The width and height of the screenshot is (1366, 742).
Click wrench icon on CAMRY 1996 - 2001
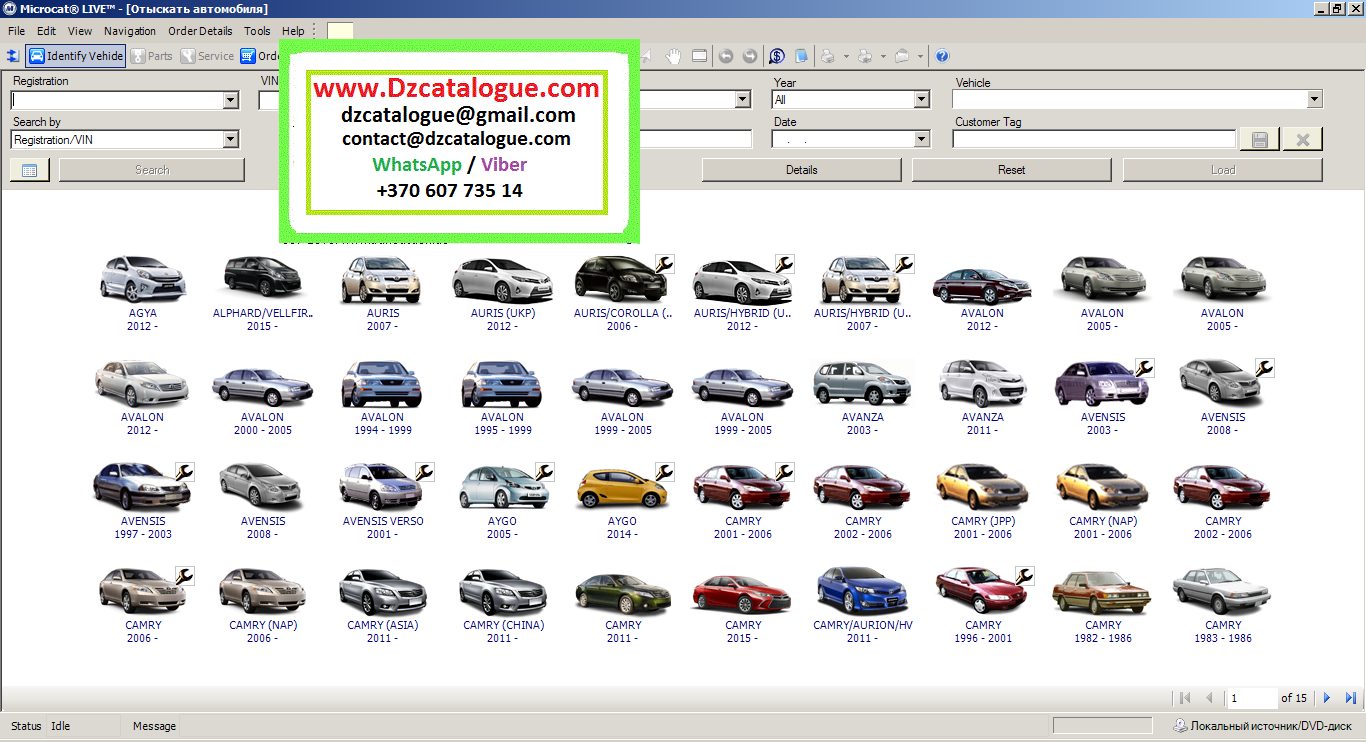pyautogui.click(x=1024, y=576)
